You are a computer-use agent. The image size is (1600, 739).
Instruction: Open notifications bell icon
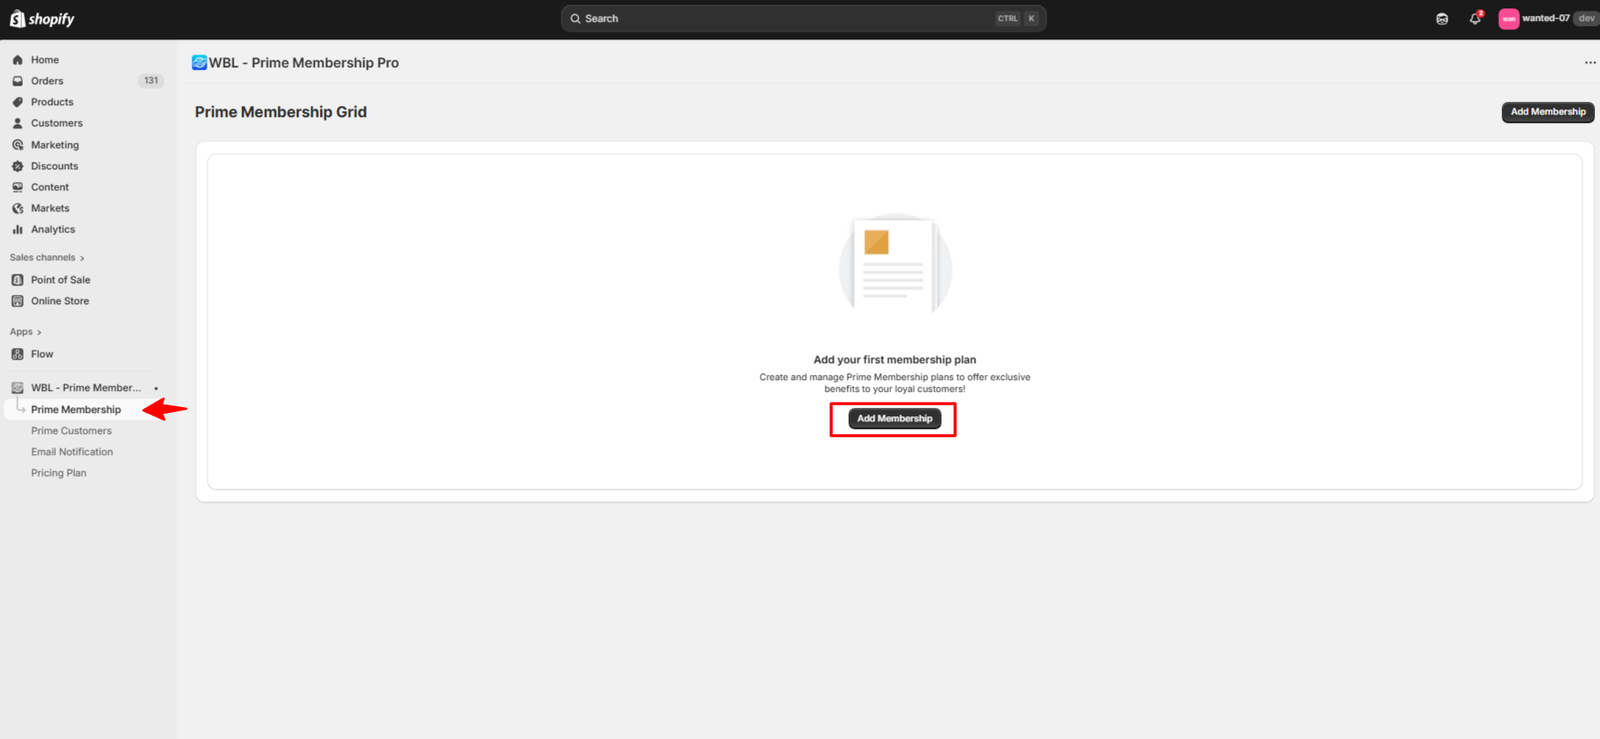(1475, 19)
